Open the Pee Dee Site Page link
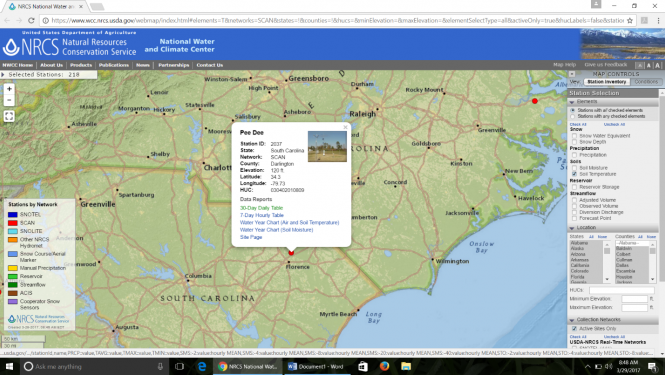Screen dimensions: 665x375 coord(251,237)
